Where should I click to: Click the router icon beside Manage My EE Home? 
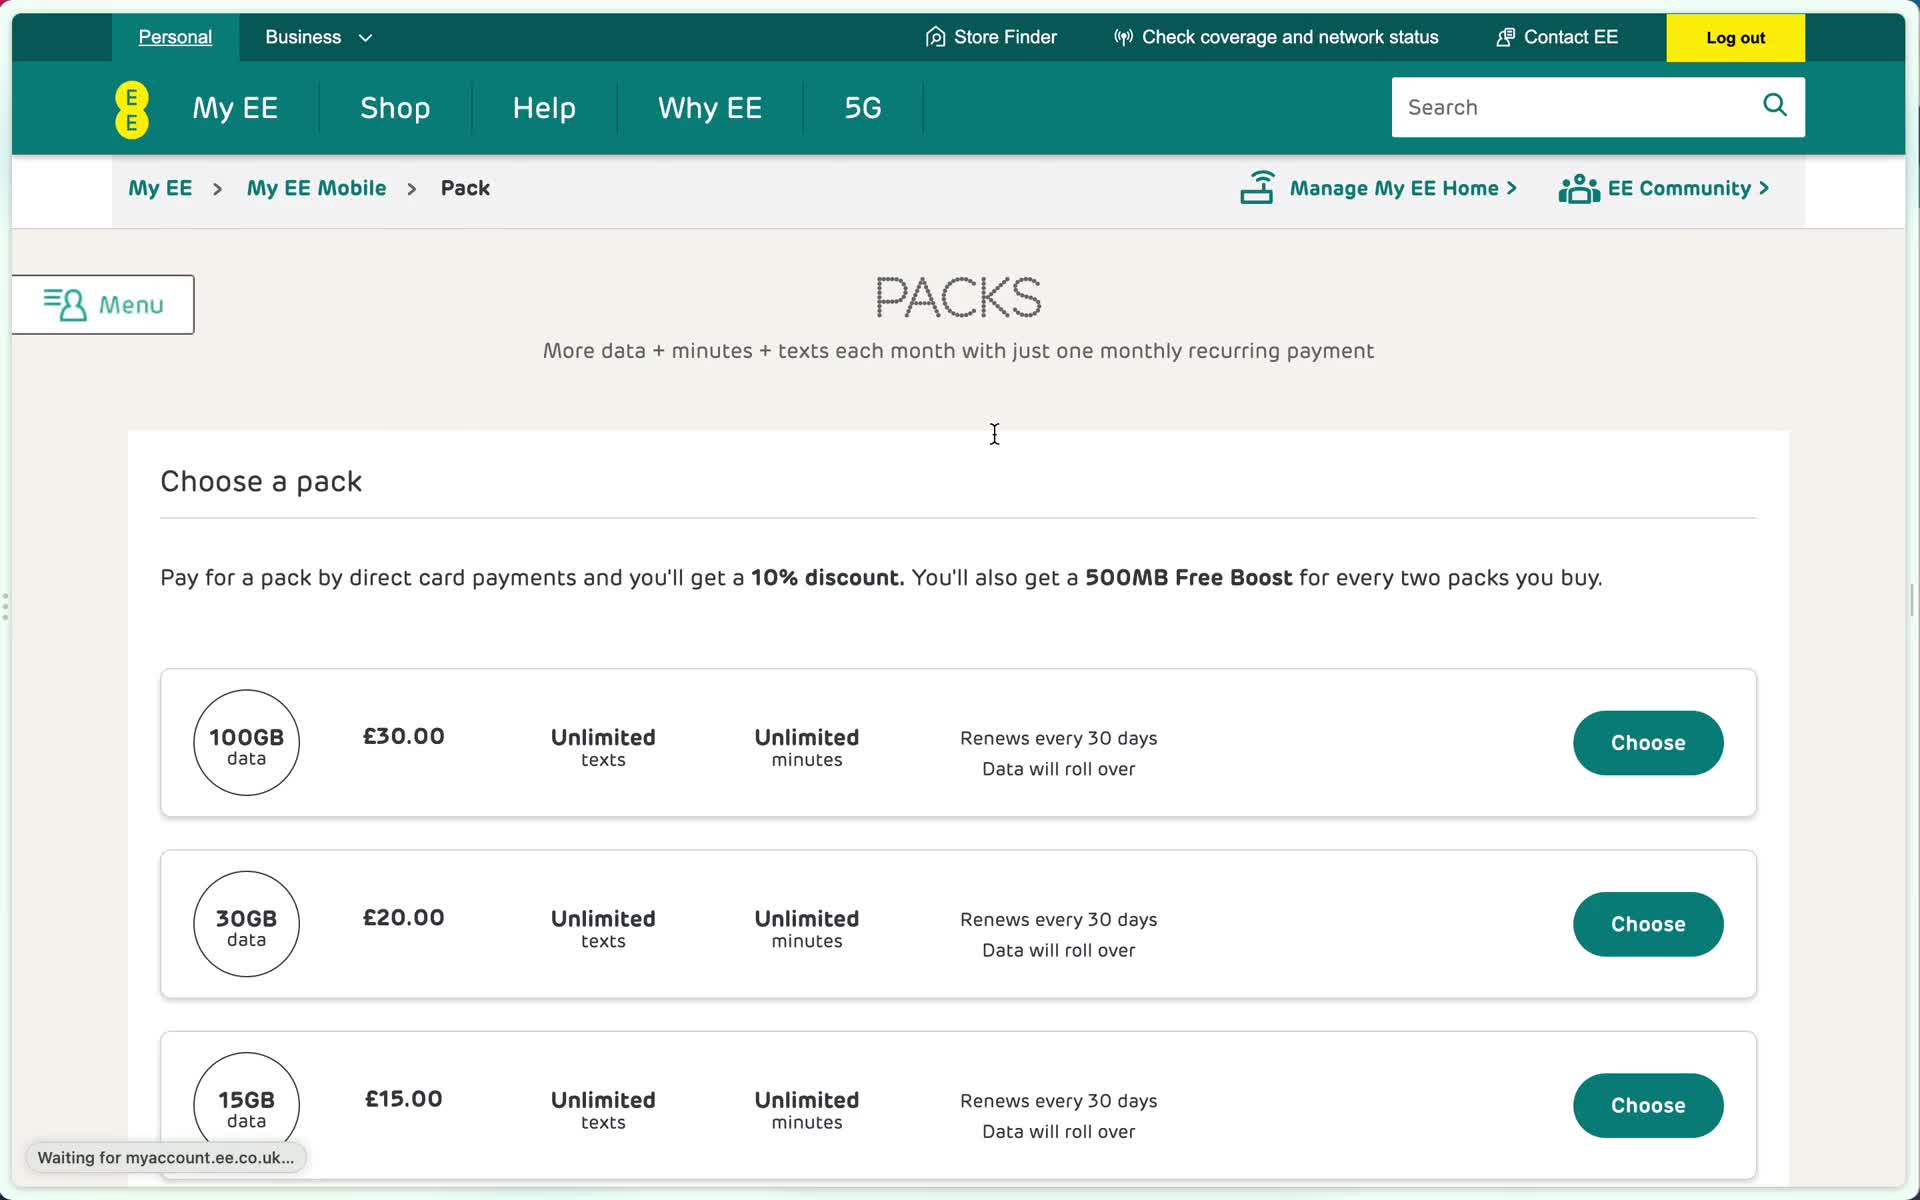pyautogui.click(x=1257, y=187)
